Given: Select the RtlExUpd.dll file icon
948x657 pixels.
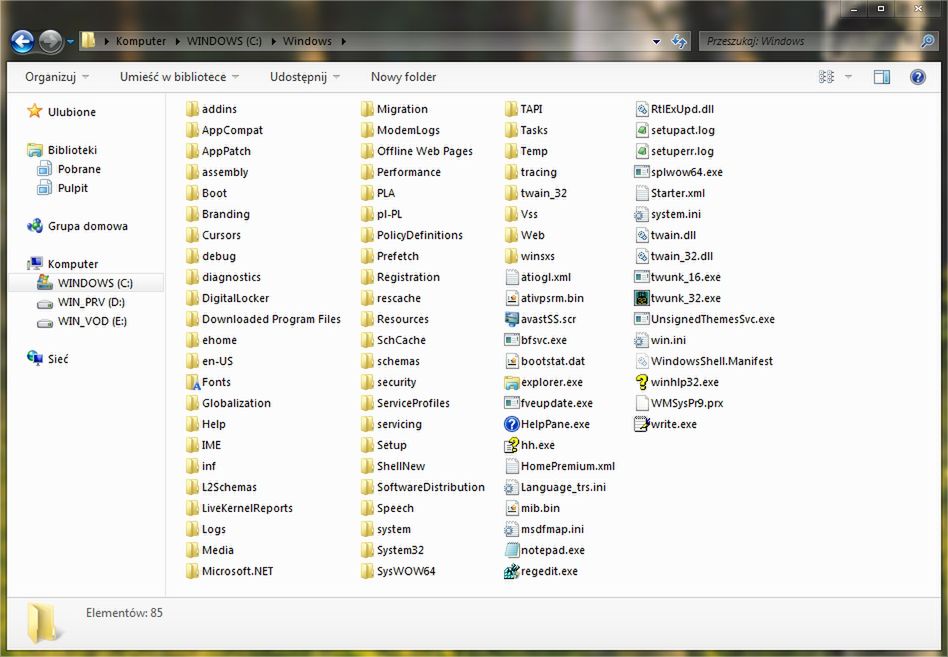Looking at the screenshot, I should (641, 109).
